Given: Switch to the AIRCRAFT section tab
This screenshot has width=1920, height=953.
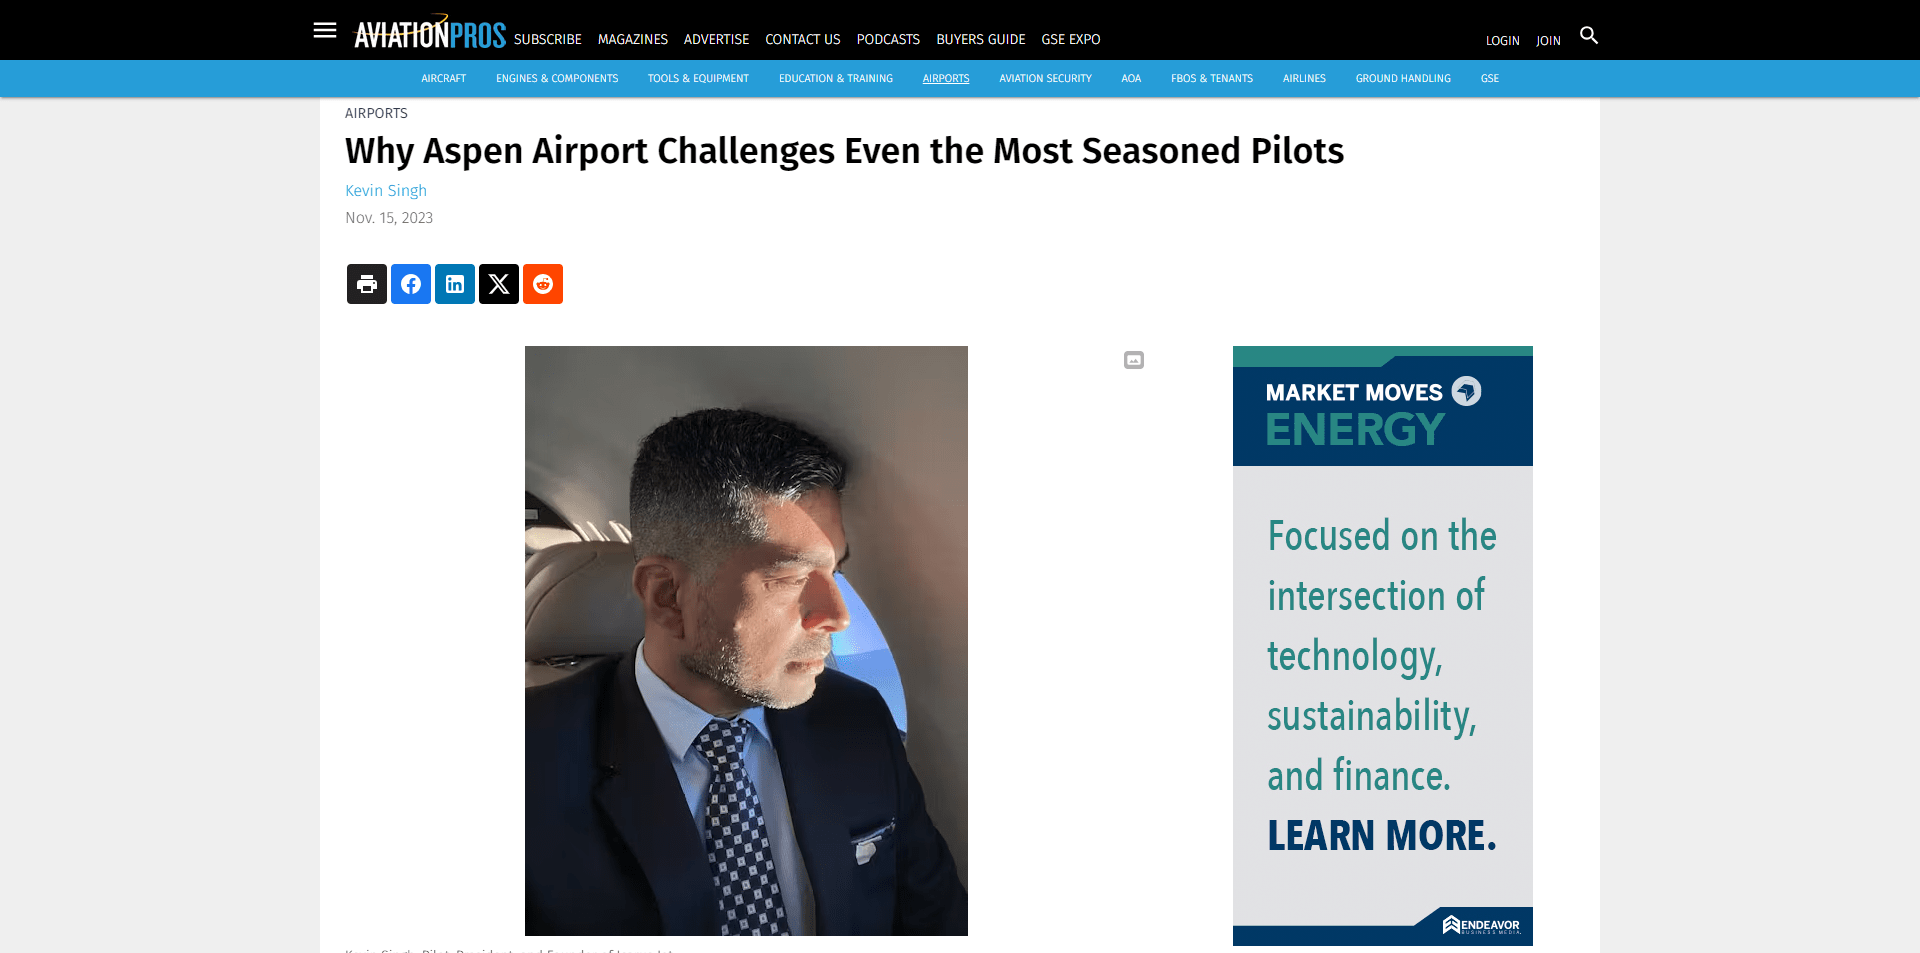Looking at the screenshot, I should pos(443,78).
